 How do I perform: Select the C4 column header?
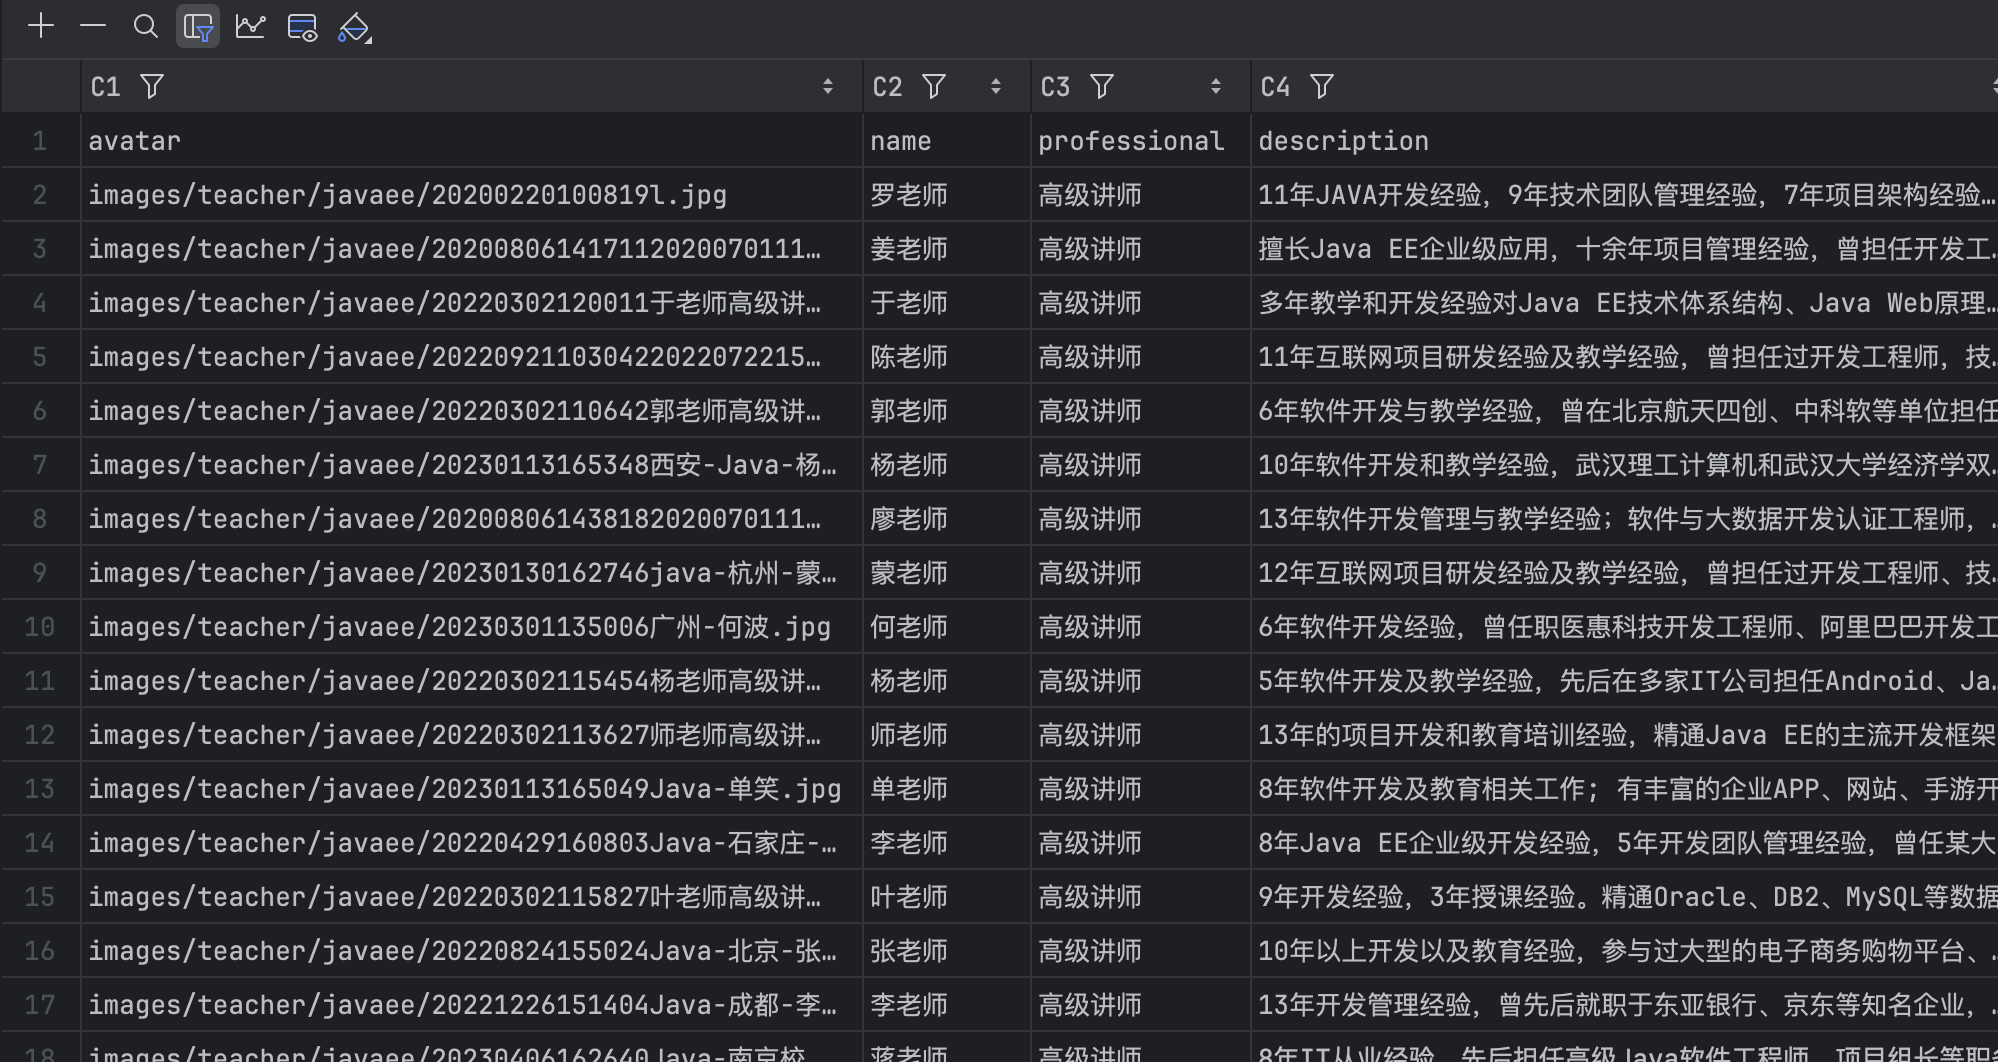point(1275,87)
